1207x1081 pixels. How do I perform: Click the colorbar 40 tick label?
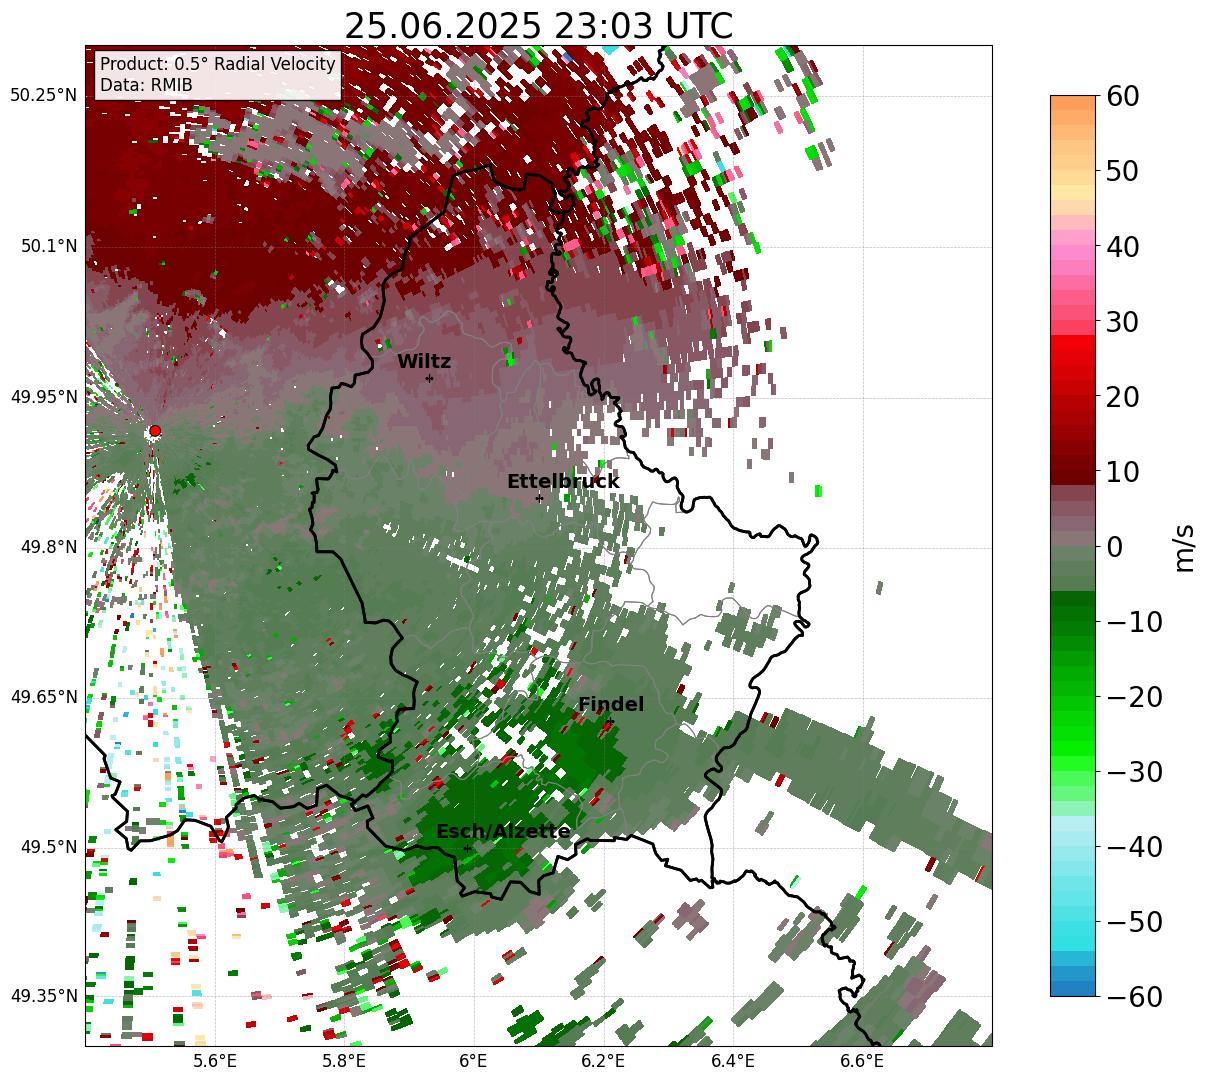pyautogui.click(x=1122, y=246)
